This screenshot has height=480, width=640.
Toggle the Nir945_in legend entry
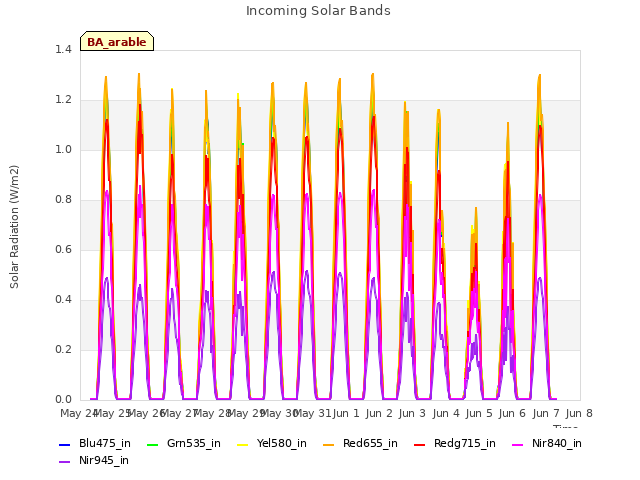[94, 460]
